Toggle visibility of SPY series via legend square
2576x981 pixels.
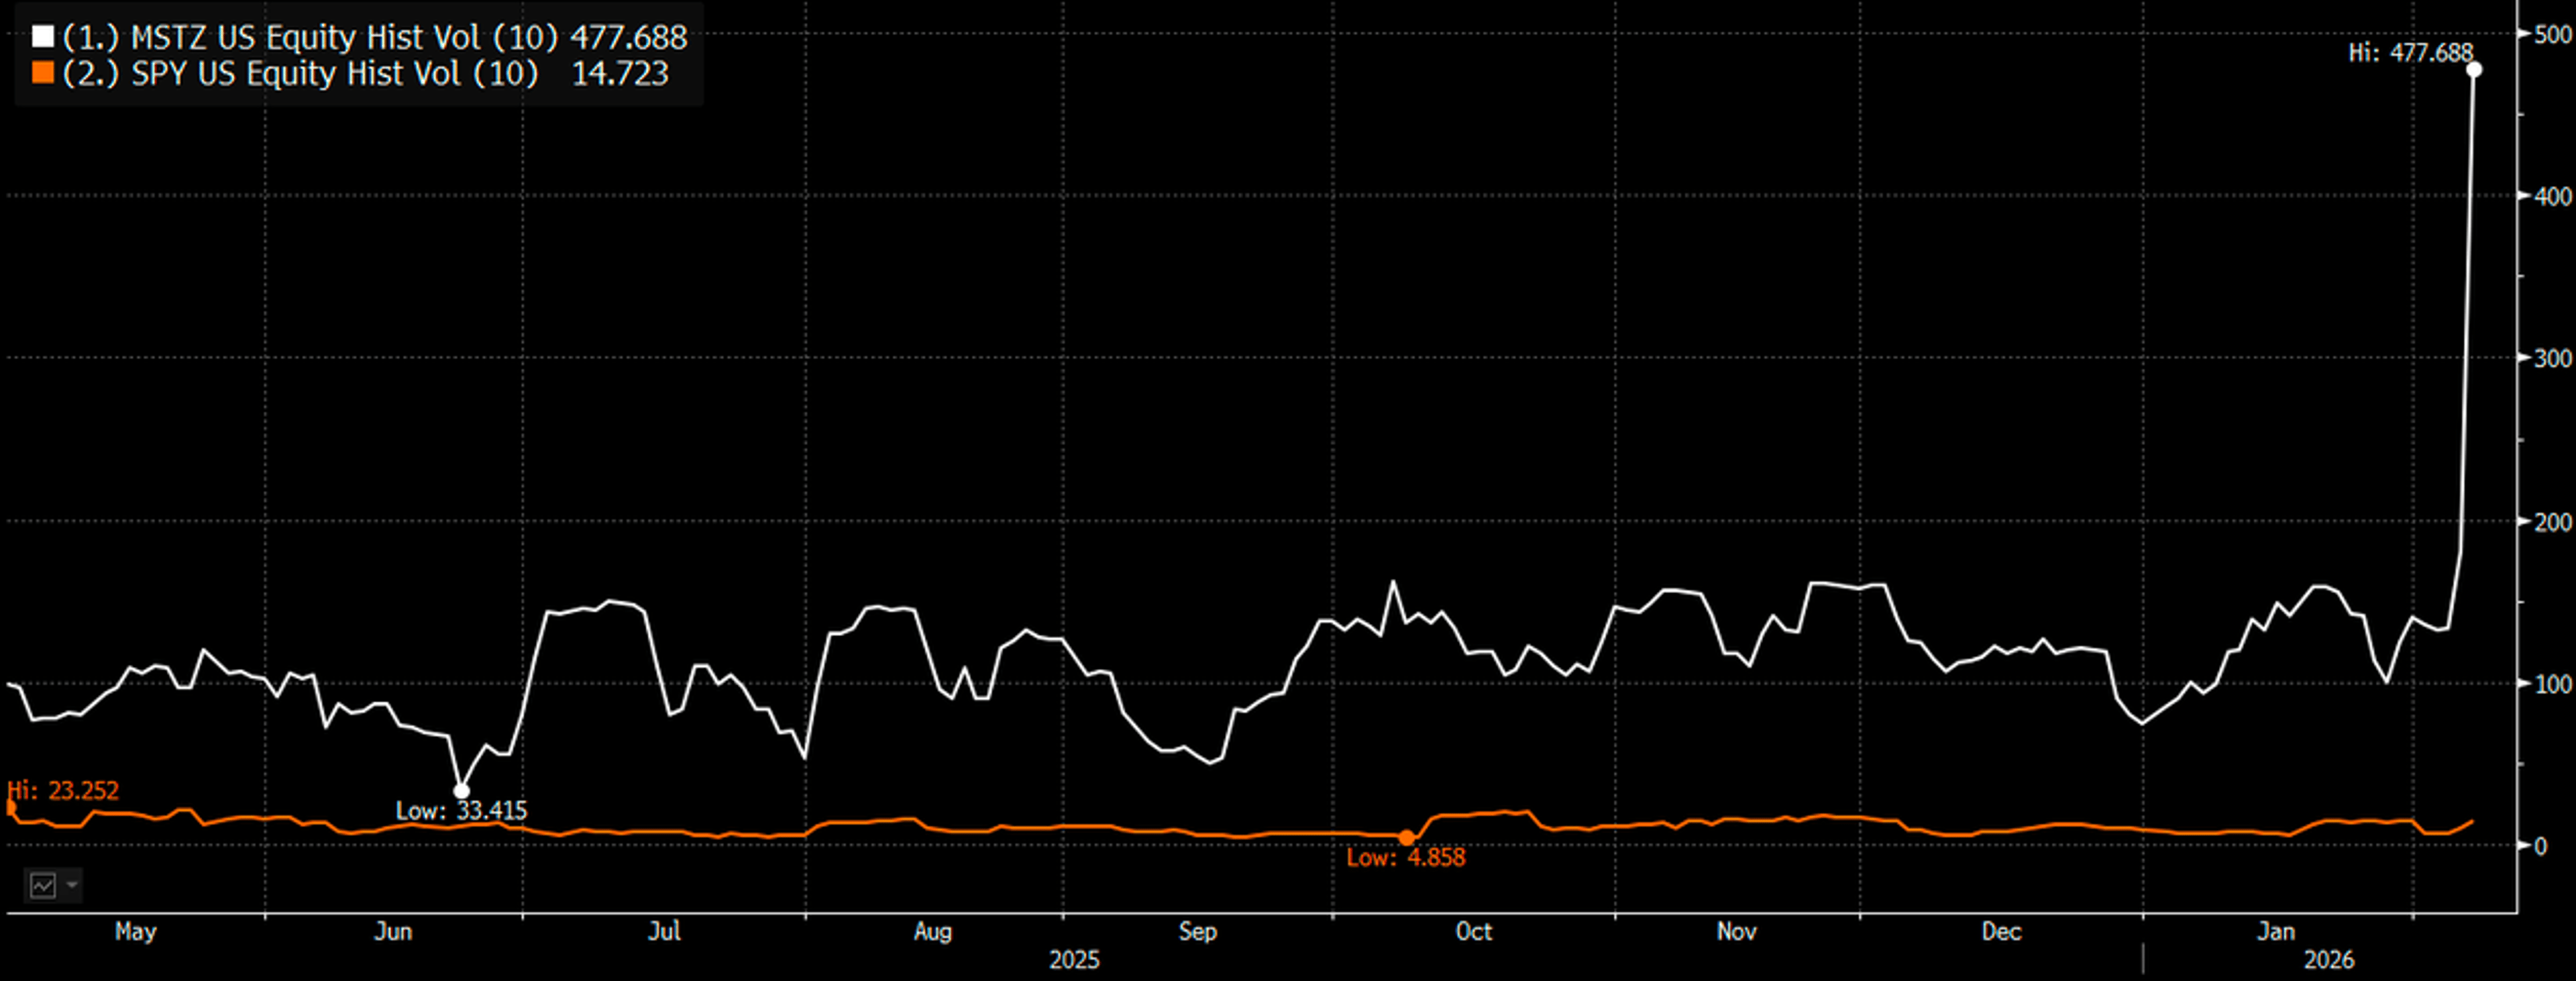[44, 73]
